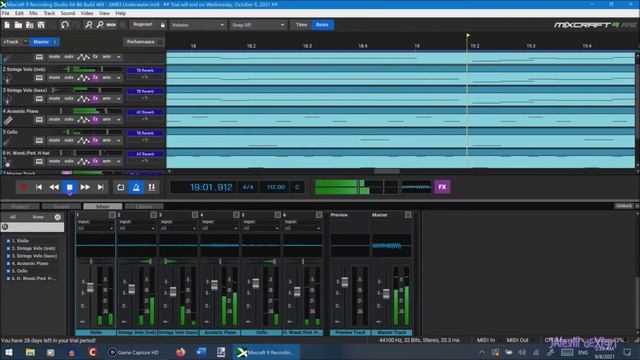
Task: Zoom out on the timeline
Action: tap(100, 25)
